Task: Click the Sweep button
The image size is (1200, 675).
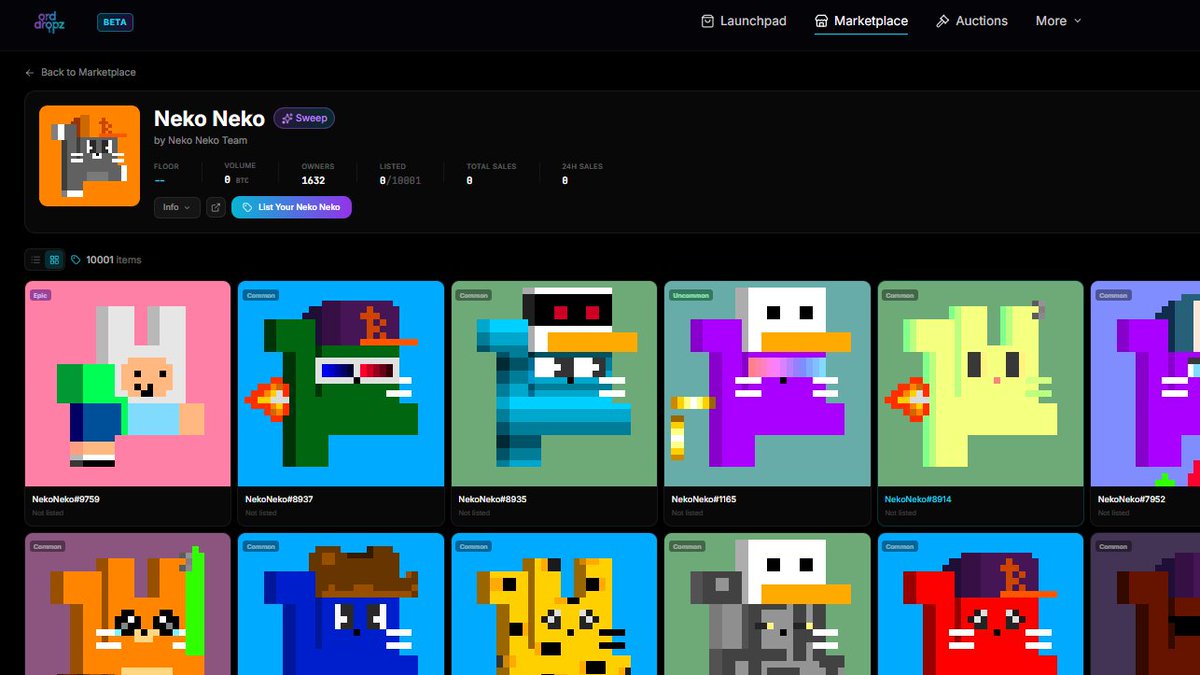Action: [x=304, y=118]
